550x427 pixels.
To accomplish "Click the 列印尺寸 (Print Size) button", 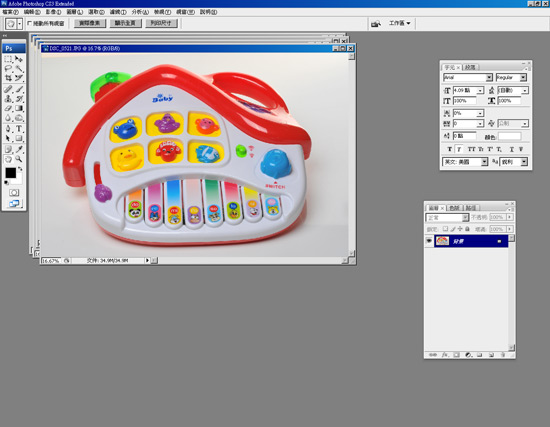I will coord(161,23).
